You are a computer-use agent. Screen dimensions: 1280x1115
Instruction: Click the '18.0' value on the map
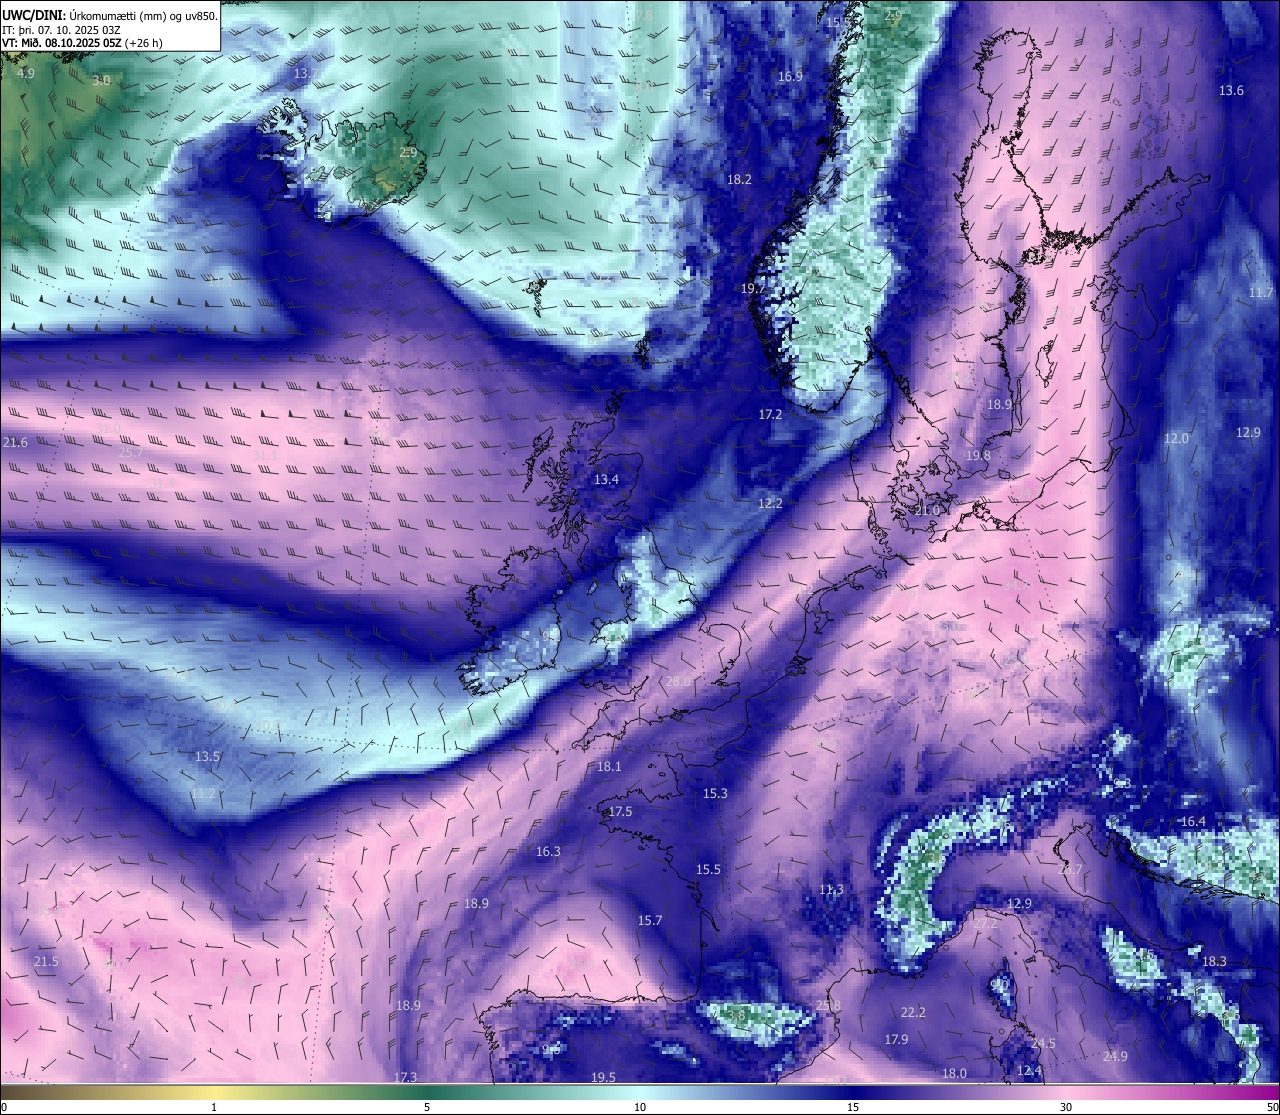[954, 1073]
